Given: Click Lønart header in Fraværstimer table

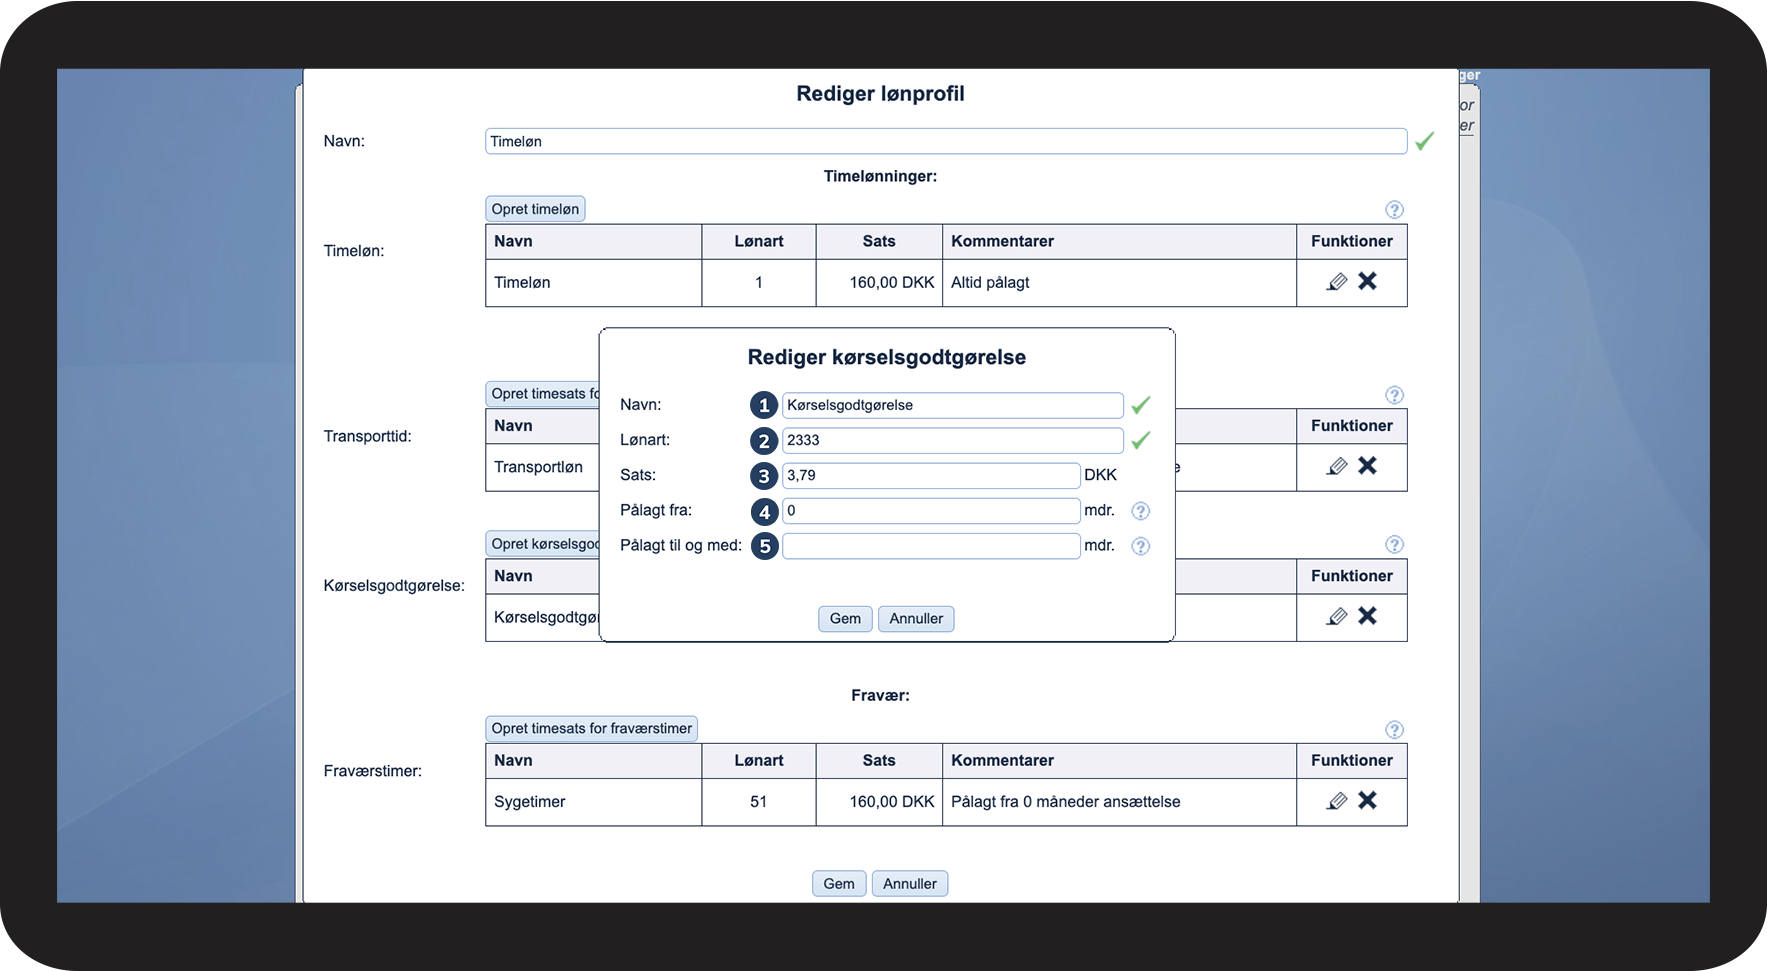Looking at the screenshot, I should point(759,760).
